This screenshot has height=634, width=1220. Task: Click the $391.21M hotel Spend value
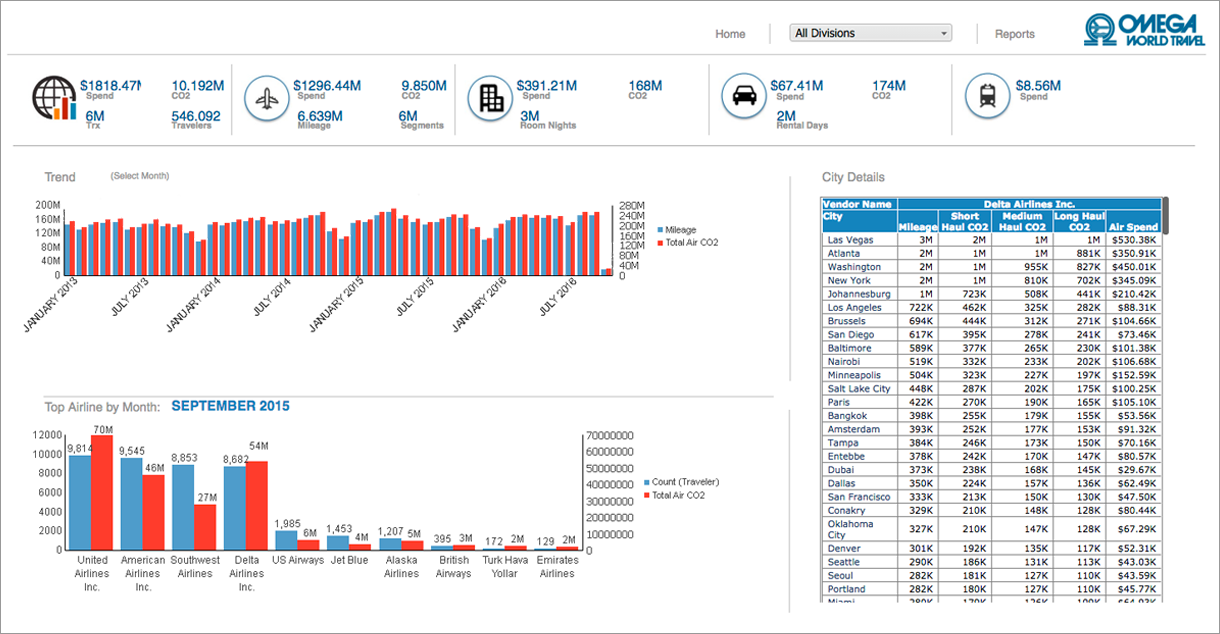tap(547, 86)
